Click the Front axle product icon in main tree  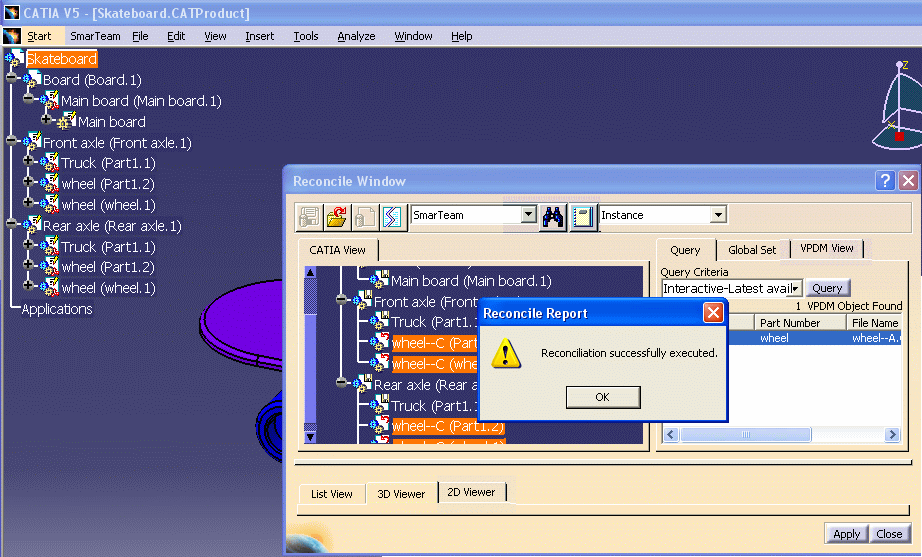[x=32, y=143]
